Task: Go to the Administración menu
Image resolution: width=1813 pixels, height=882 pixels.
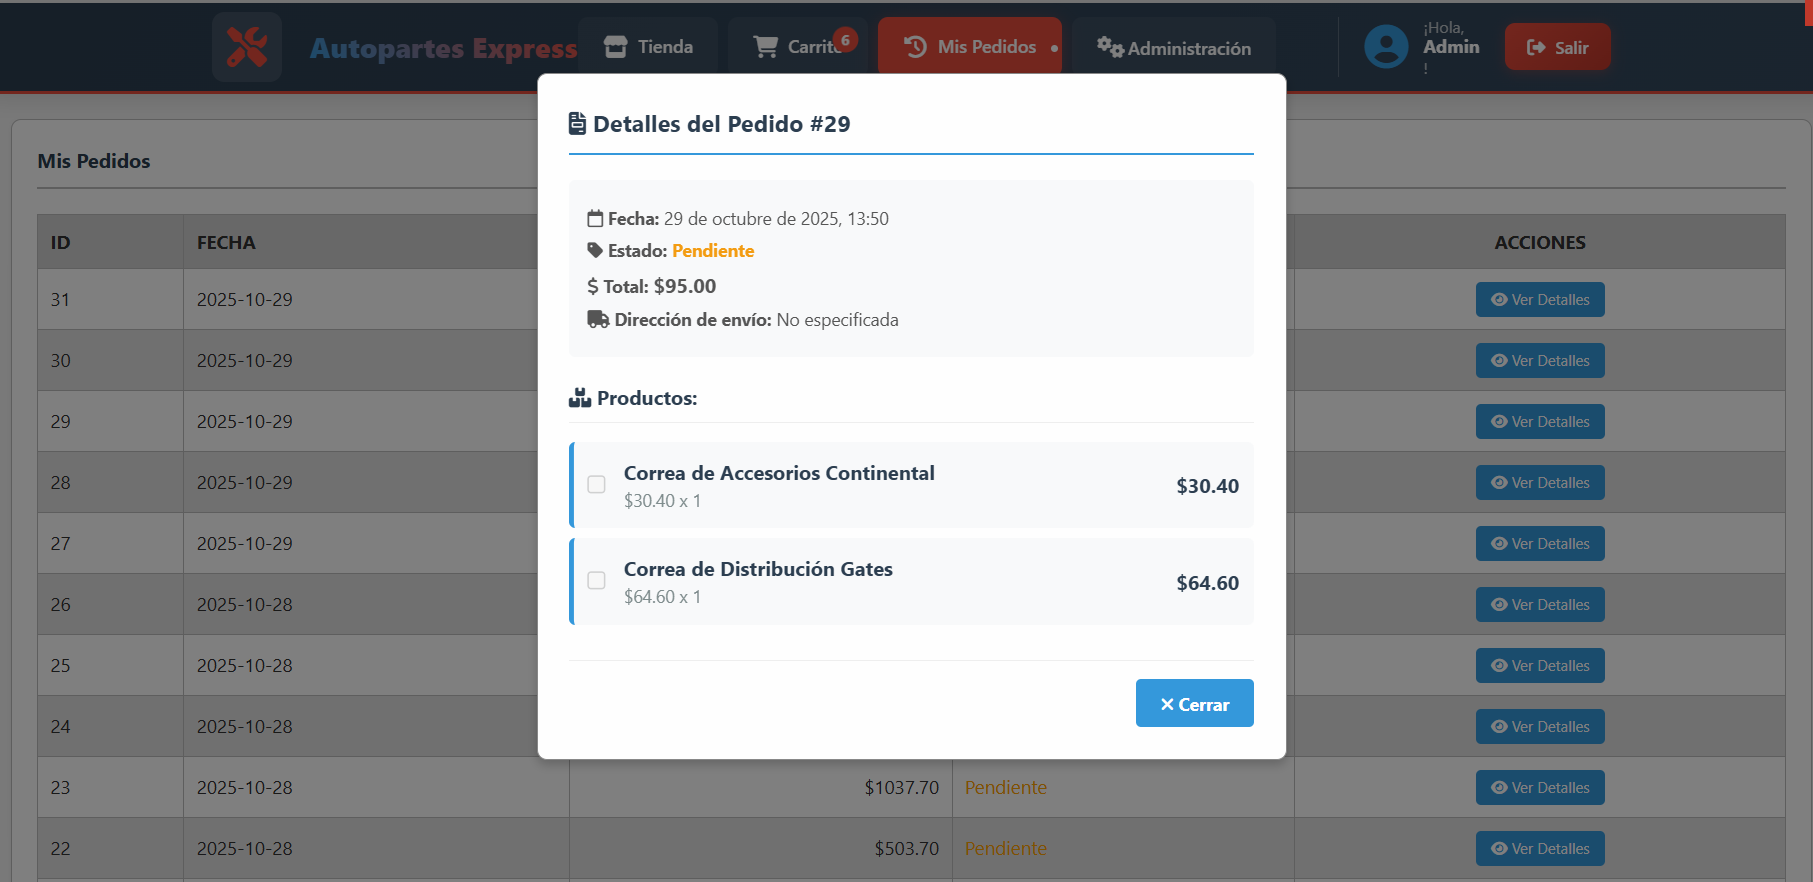Action: click(1173, 48)
